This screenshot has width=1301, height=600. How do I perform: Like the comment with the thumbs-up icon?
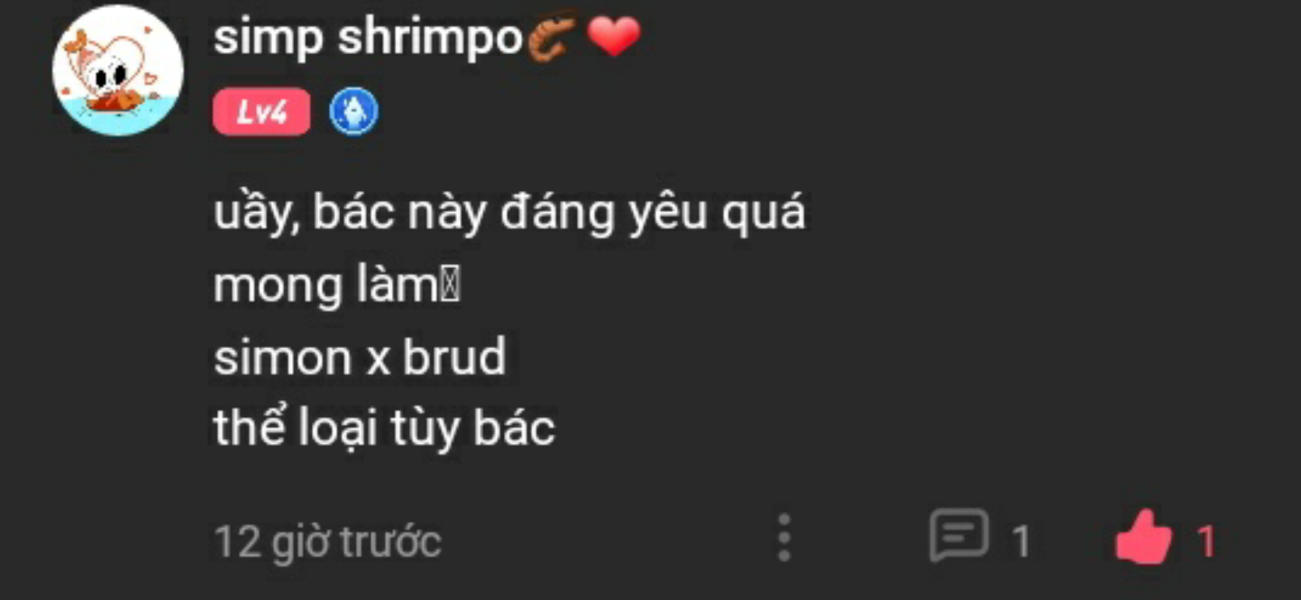pos(1143,537)
